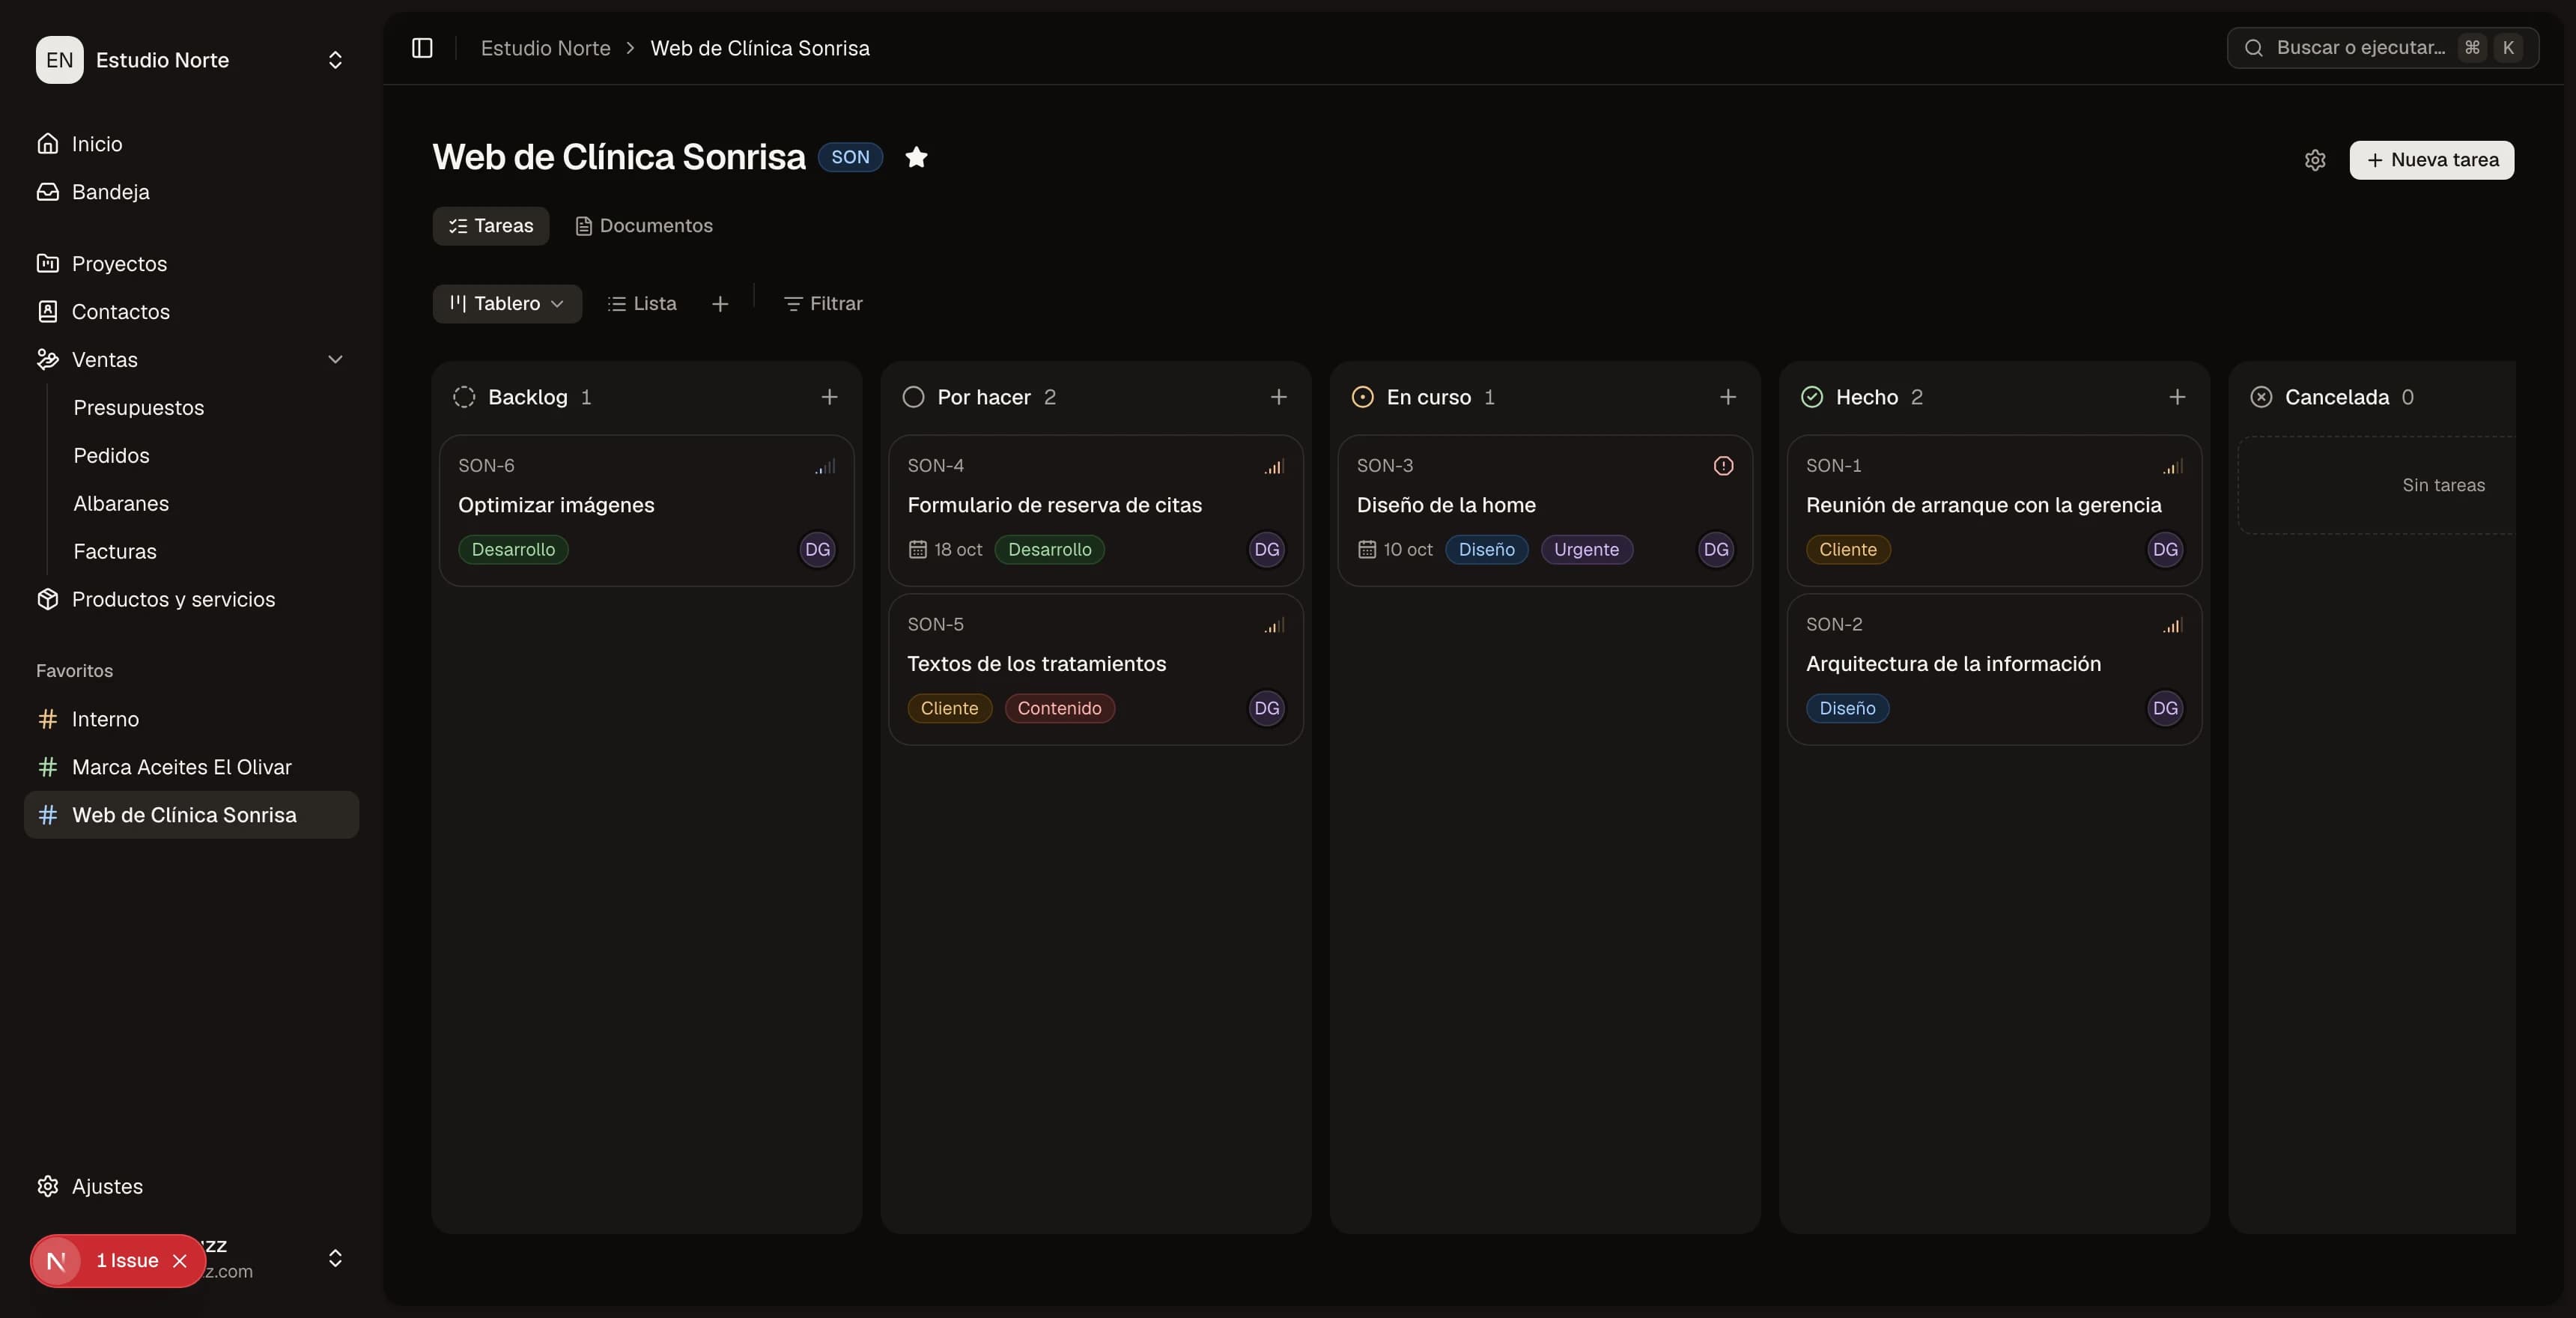The width and height of the screenshot is (2576, 1318).
Task: Click priority bars icon on SON-4
Action: (1274, 466)
